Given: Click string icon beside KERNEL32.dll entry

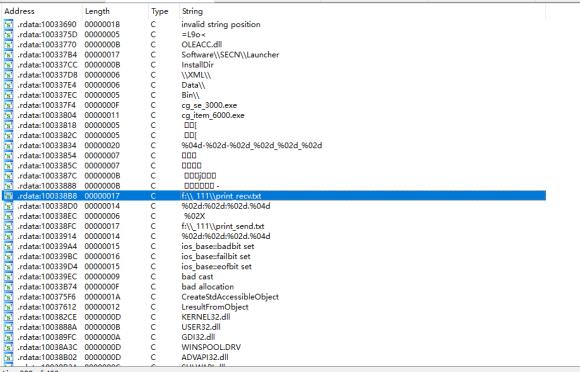Looking at the screenshot, I should 8,317.
